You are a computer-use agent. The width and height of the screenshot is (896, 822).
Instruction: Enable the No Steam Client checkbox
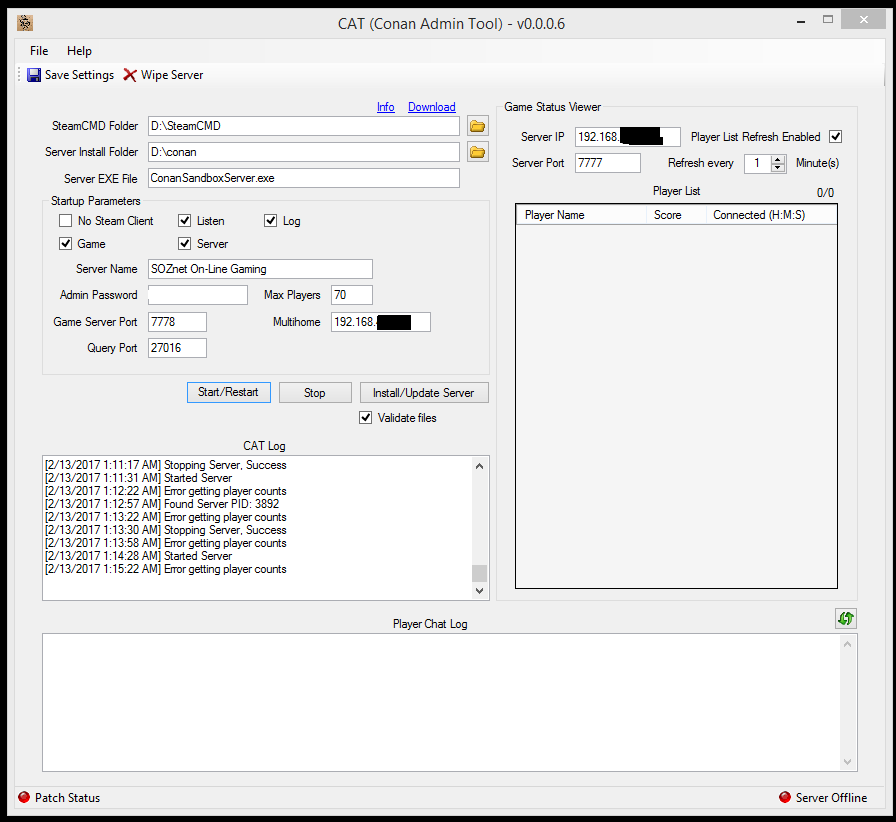(66, 221)
